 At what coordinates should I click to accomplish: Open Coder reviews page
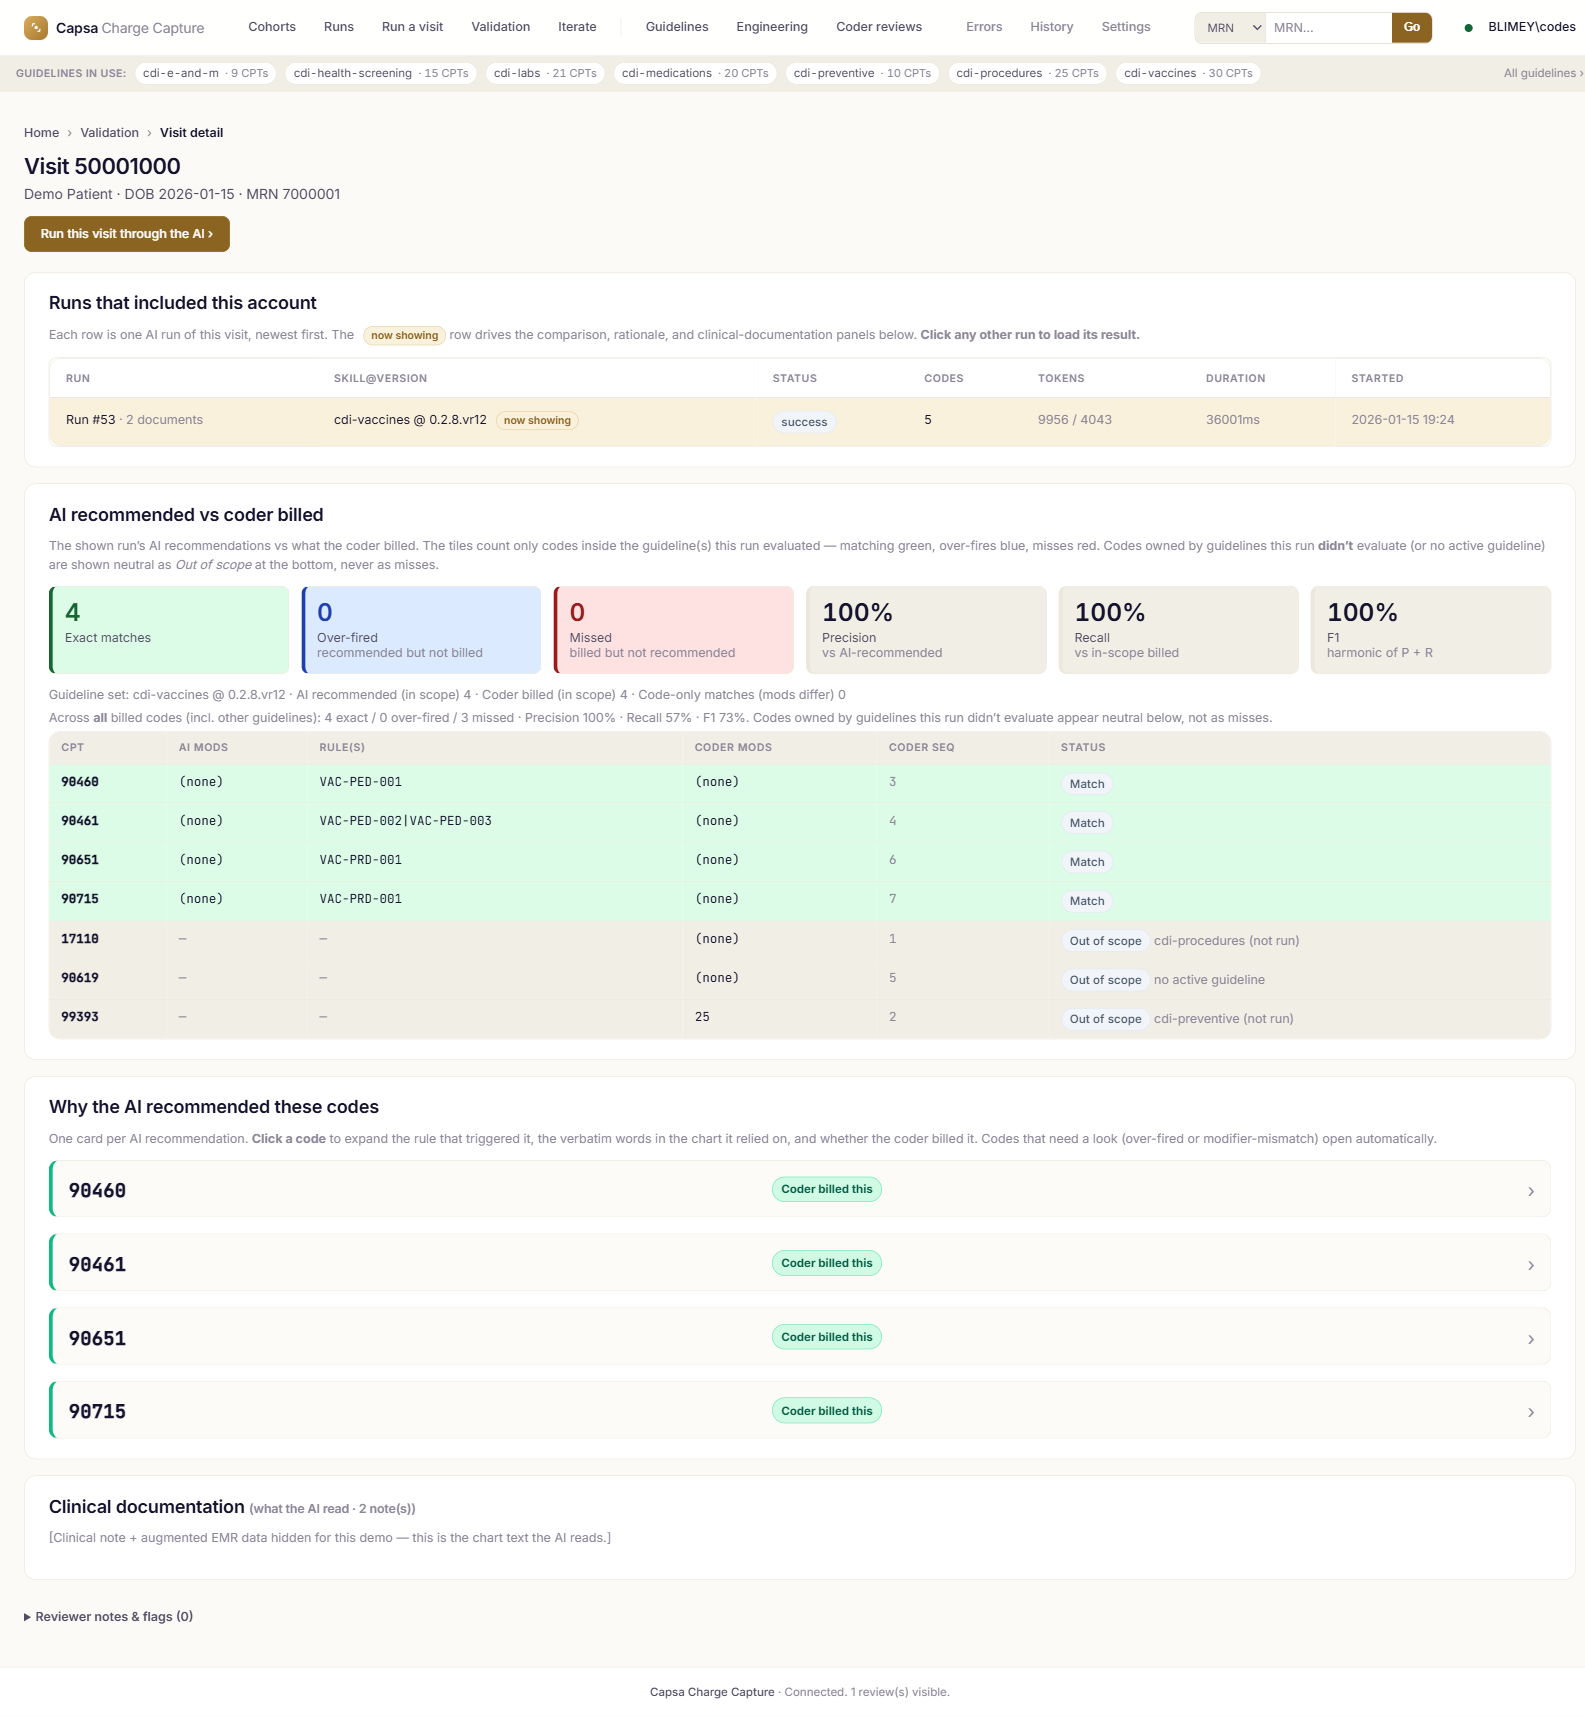point(879,27)
